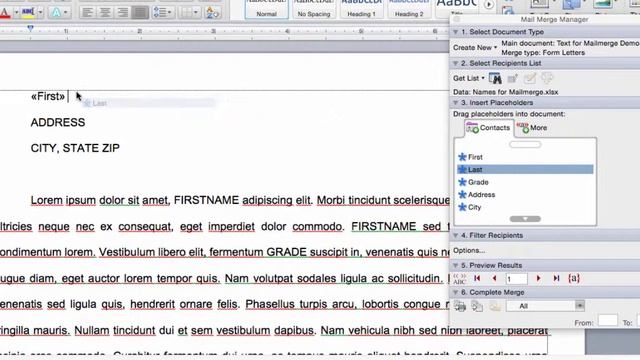Viewport: 640px width, 360px height.
Task: Click the Find Record binoculars icon
Action: point(495,78)
